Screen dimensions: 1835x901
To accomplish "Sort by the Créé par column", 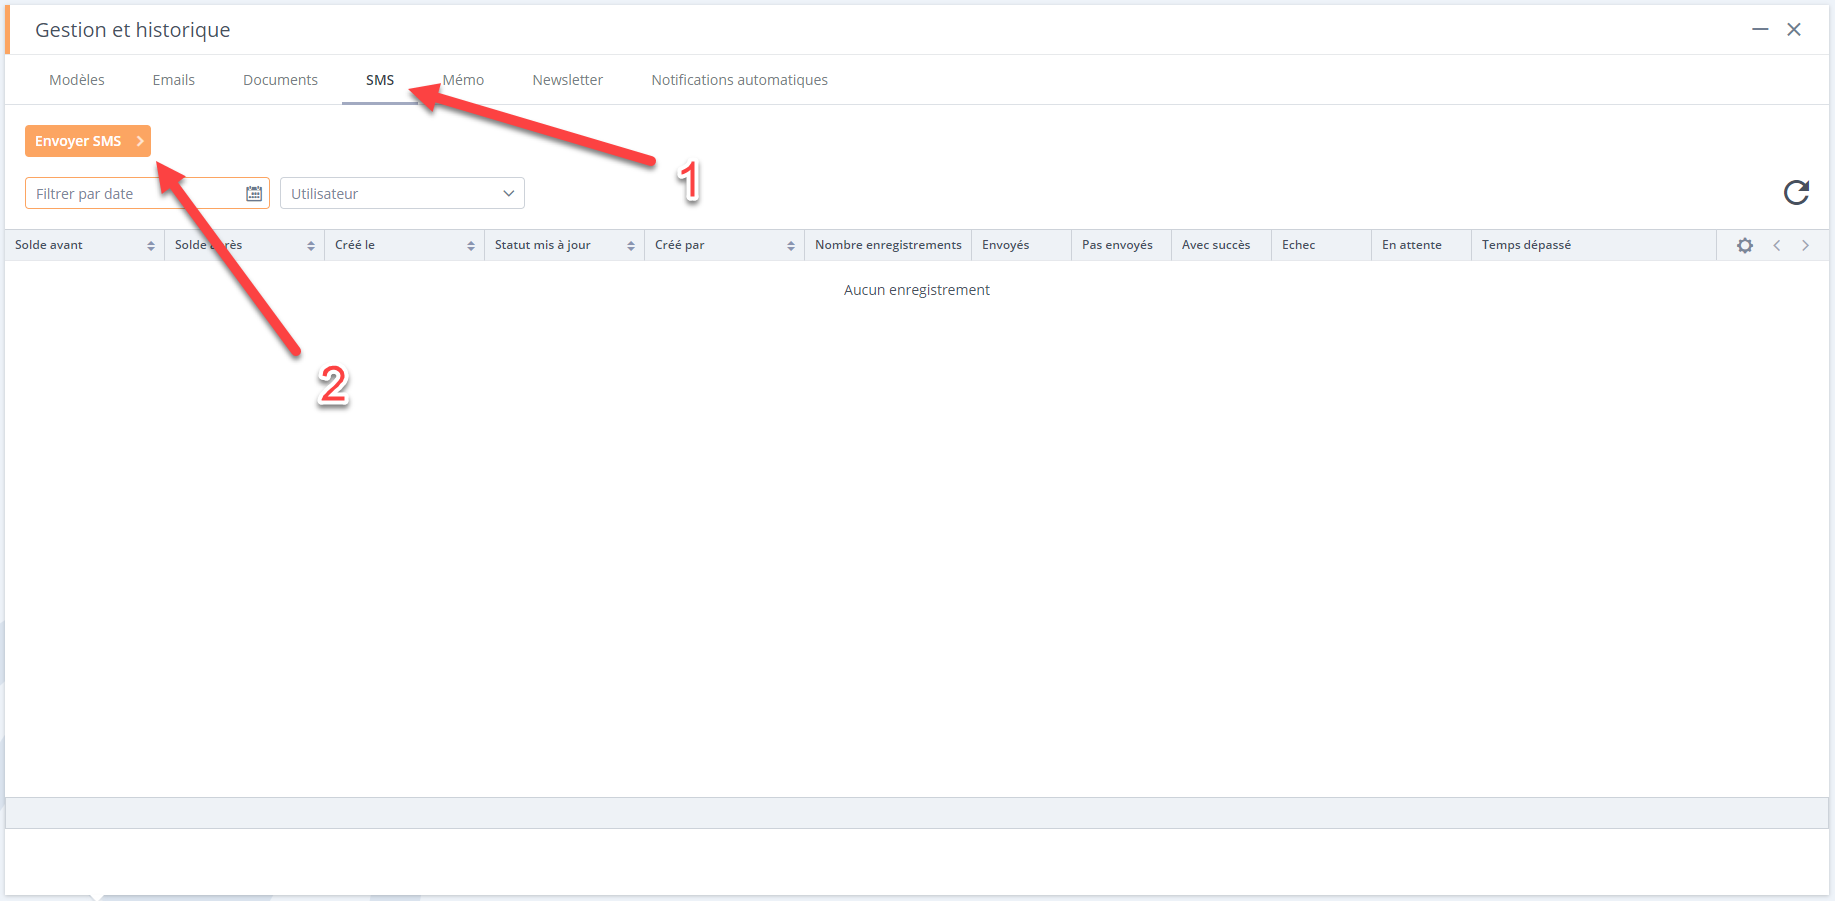I will point(724,245).
